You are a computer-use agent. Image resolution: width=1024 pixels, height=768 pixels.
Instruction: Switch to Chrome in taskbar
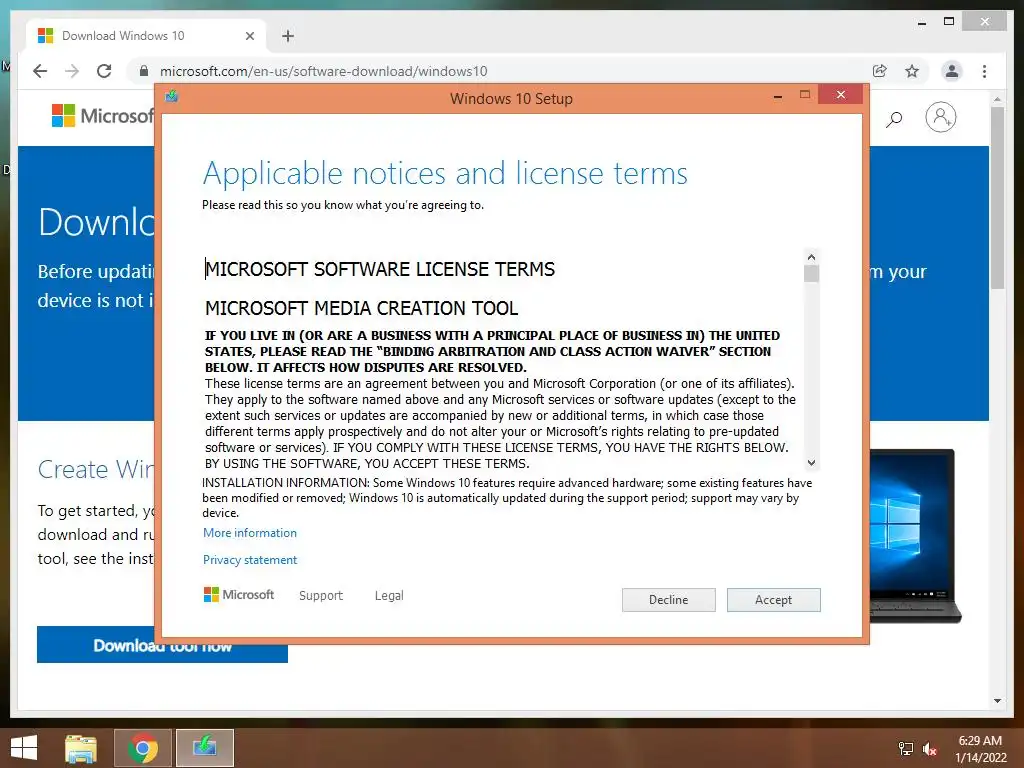click(x=143, y=748)
